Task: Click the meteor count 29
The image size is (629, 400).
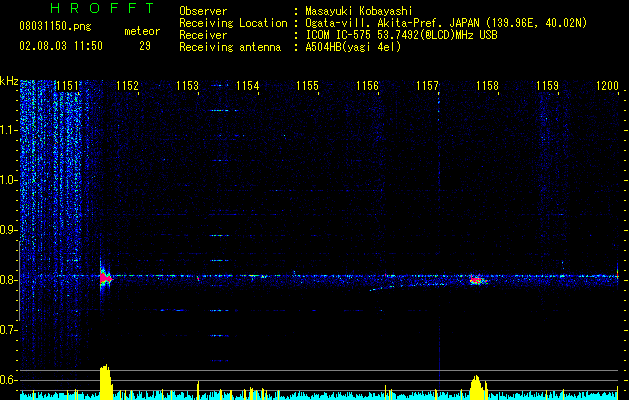Action: (145, 46)
